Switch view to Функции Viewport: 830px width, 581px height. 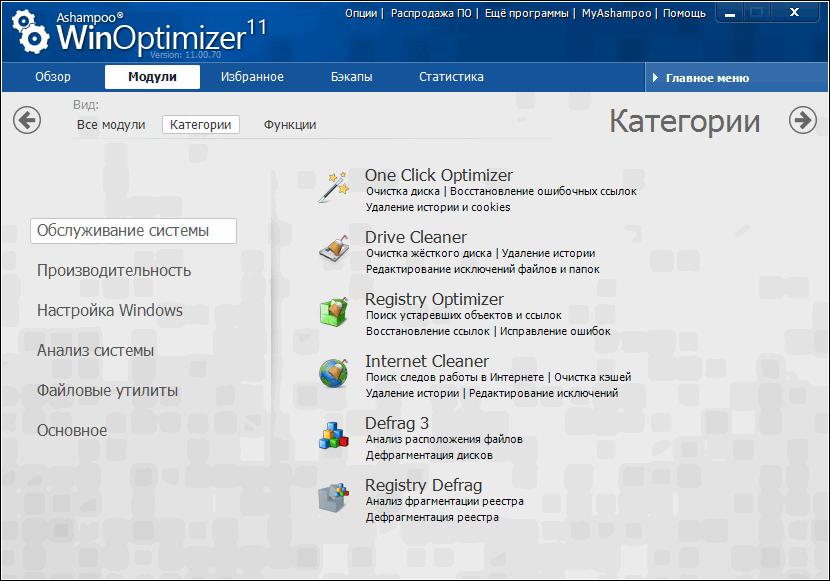click(x=290, y=125)
